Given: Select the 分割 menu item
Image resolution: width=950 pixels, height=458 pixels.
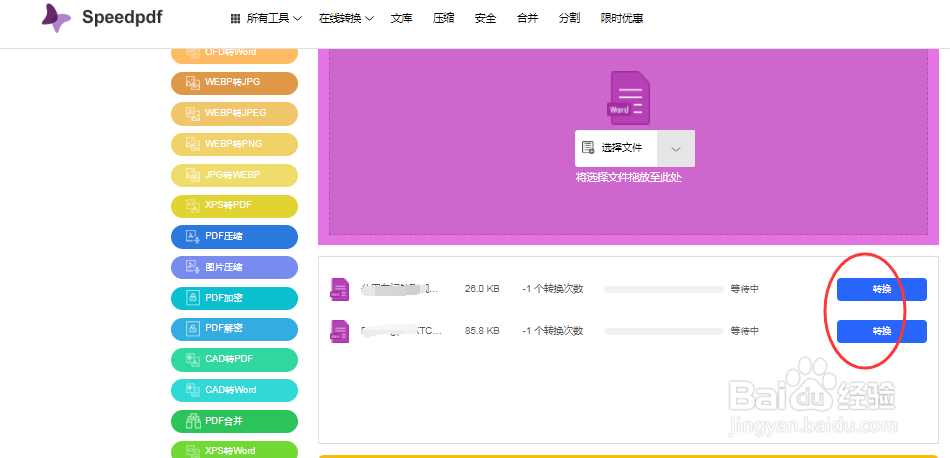Looking at the screenshot, I should [x=569, y=19].
